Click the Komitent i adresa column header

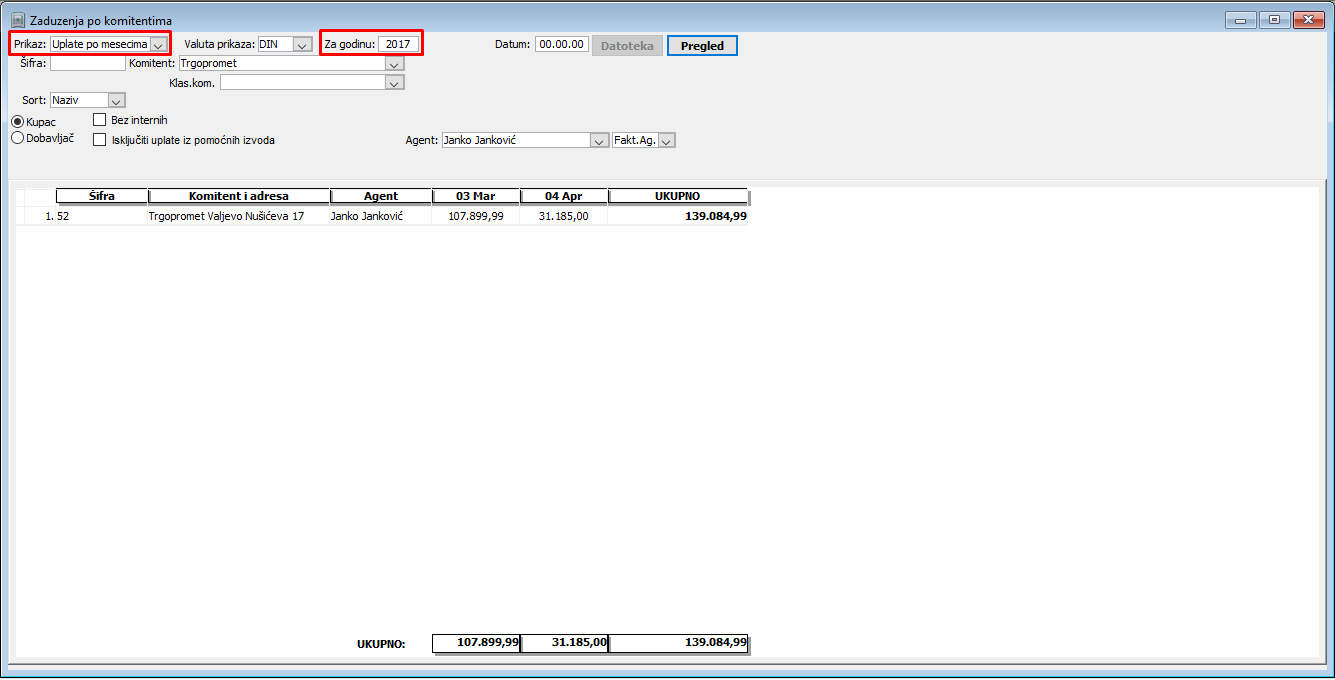239,196
